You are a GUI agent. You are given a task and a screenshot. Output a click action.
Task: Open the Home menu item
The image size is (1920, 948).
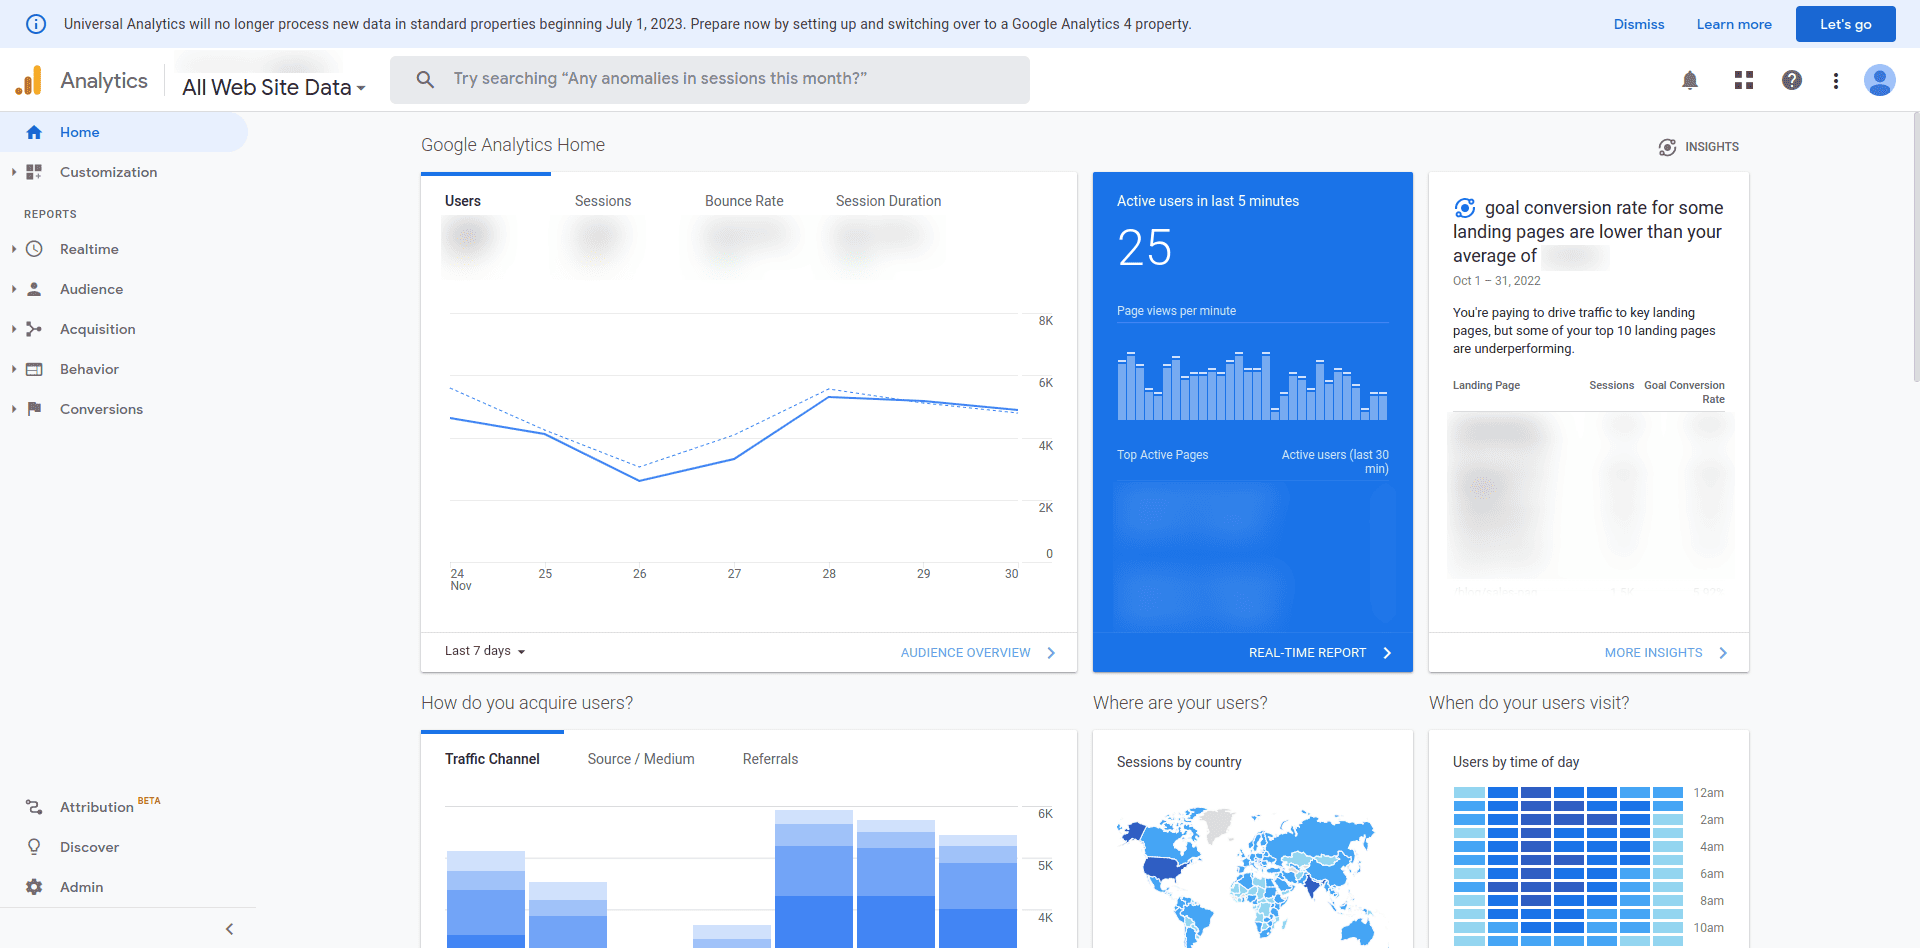click(124, 132)
